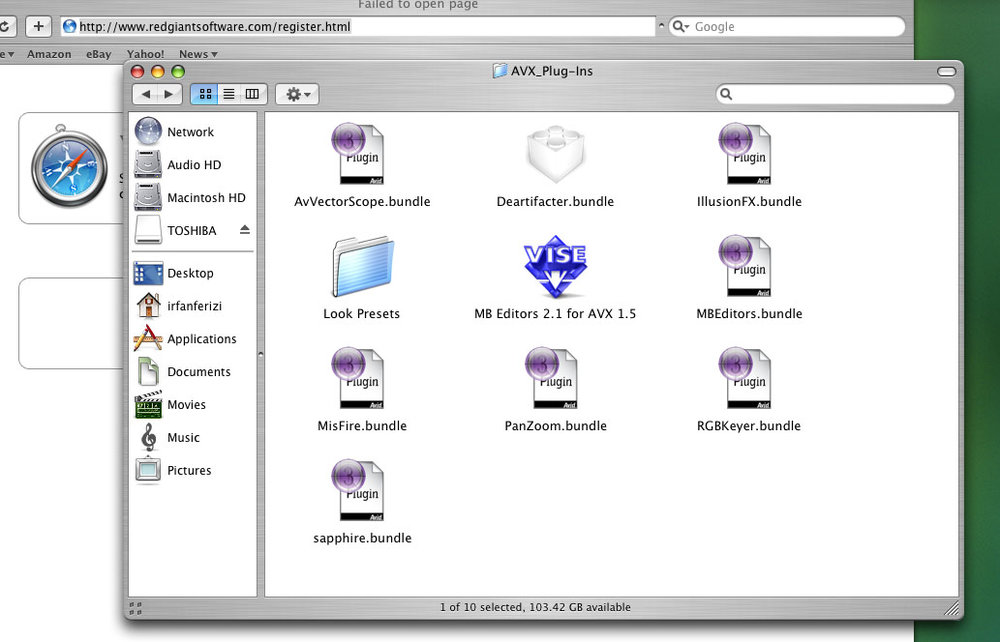
Task: Select the AvVectorScope.bundle plugin icon
Action: point(359,154)
